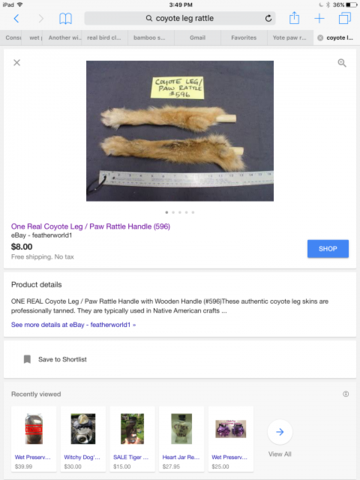Select second image carousel dot
360x480 pixels.
[x=173, y=212]
